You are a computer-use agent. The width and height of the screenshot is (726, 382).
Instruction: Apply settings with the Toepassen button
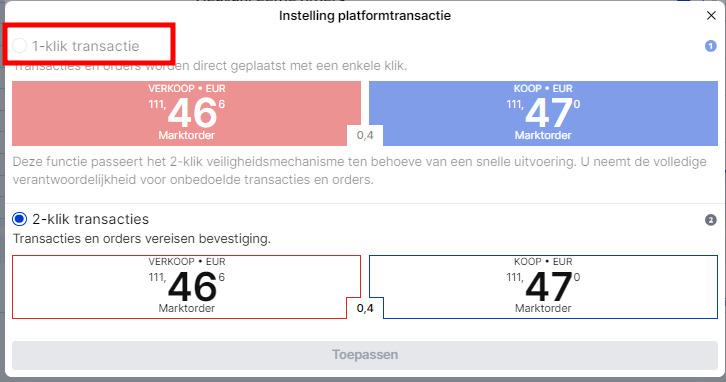(x=365, y=355)
